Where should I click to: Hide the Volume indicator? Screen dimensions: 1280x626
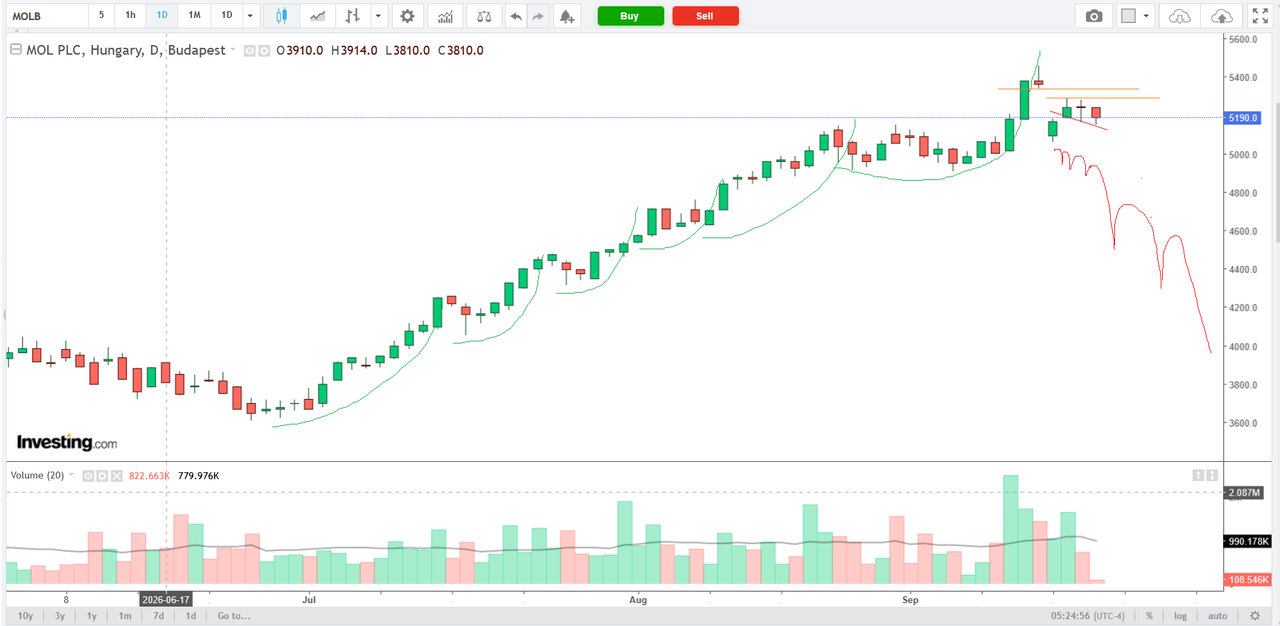click(88, 476)
